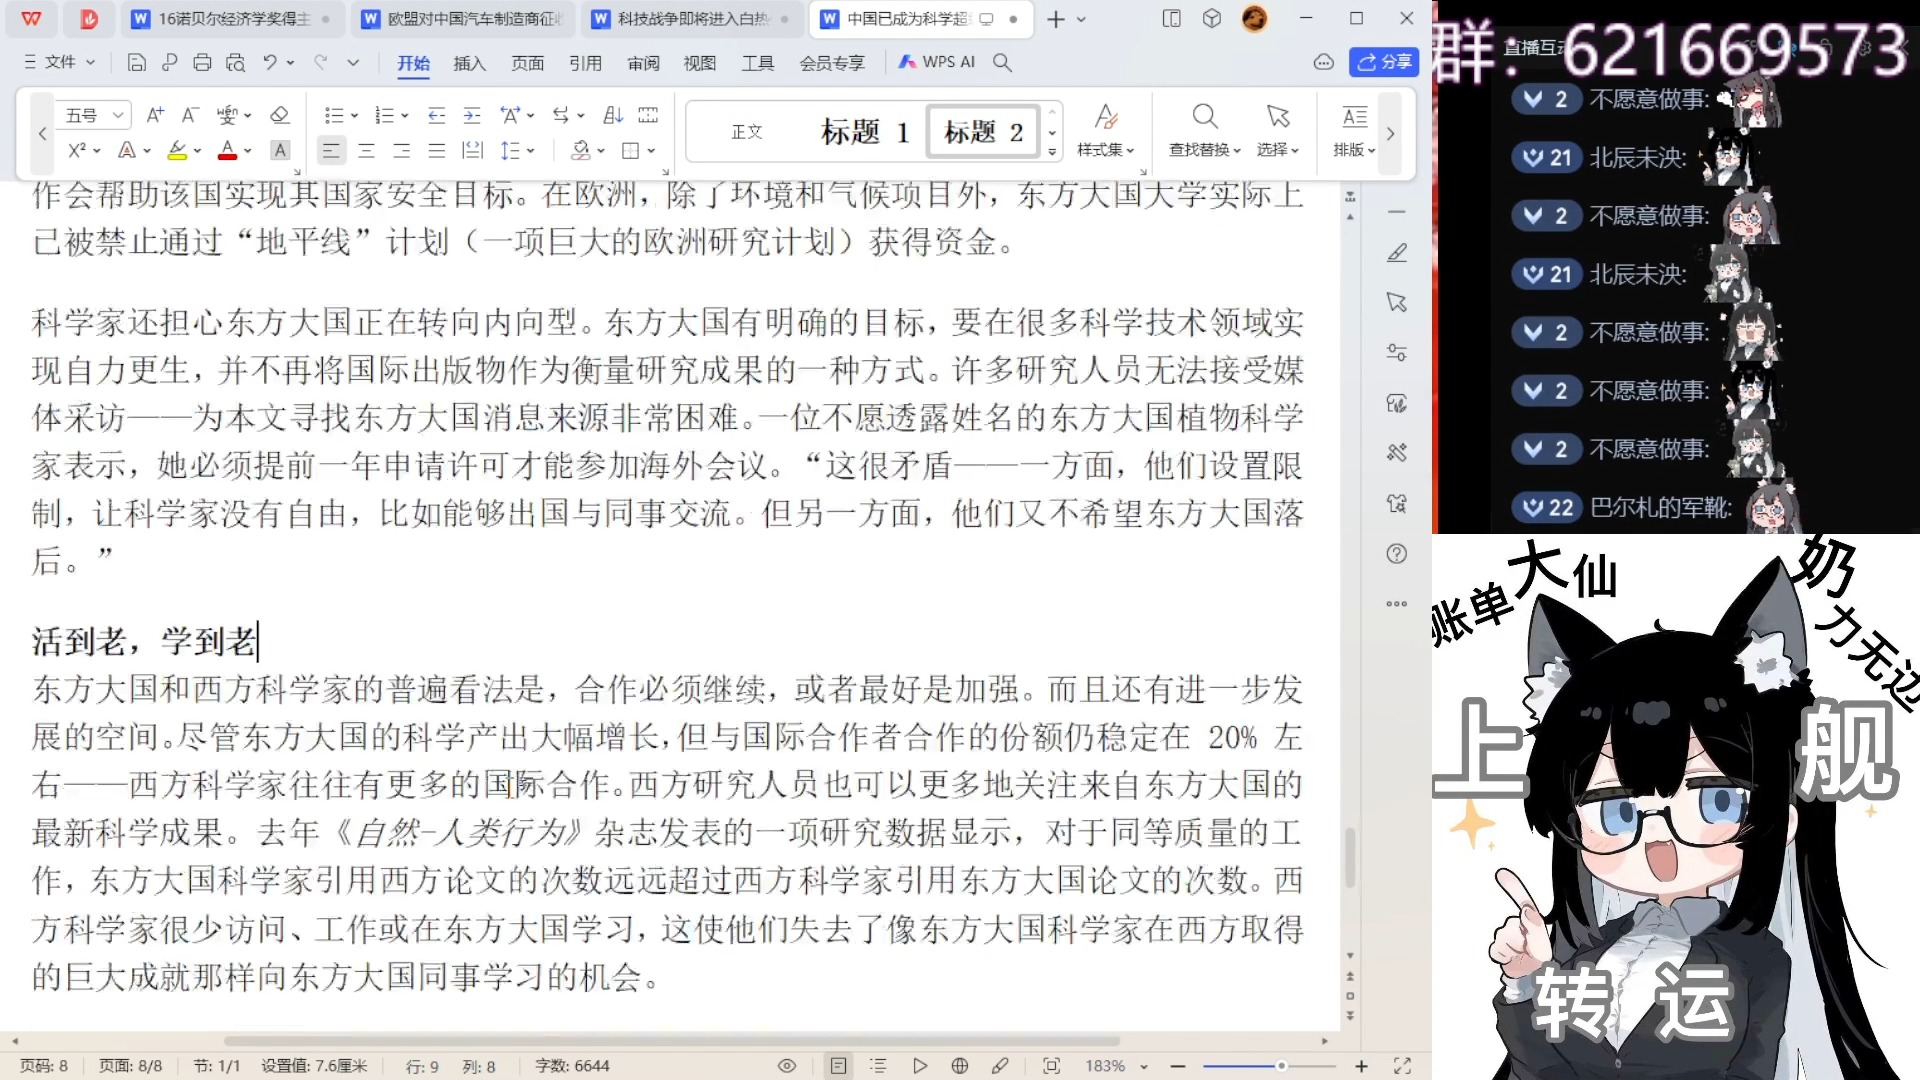
Task: Open 样式集 style set button
Action: point(1105,131)
